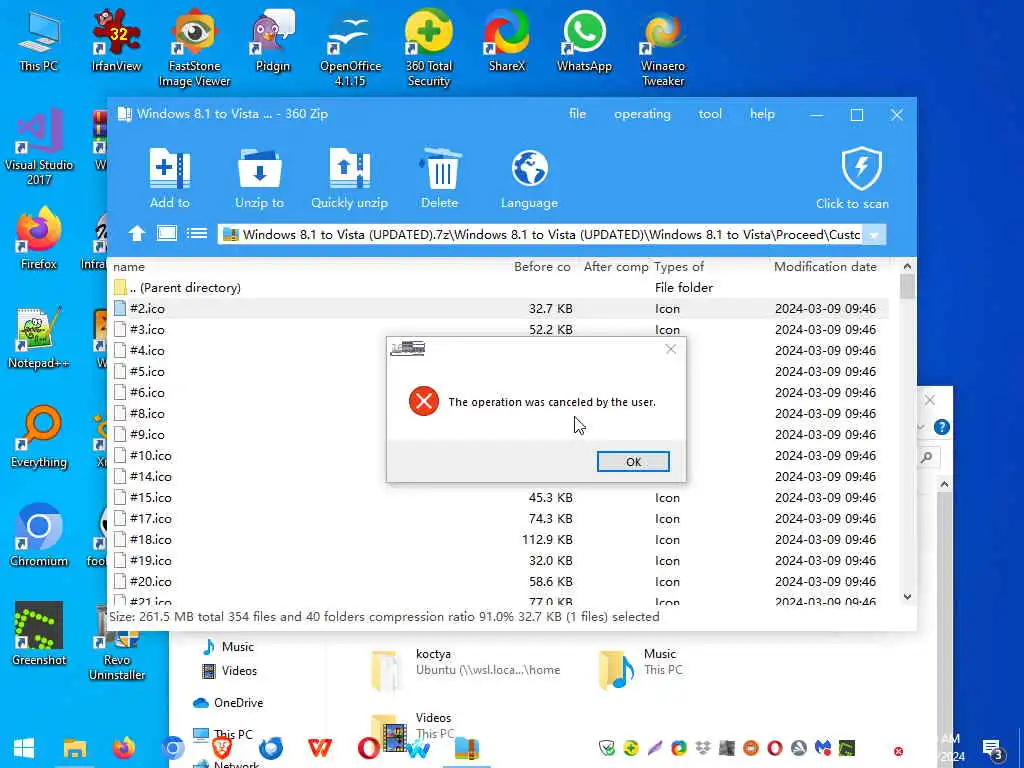Open the Pidgin desktop shortcut
1024x768 pixels.
click(x=272, y=40)
